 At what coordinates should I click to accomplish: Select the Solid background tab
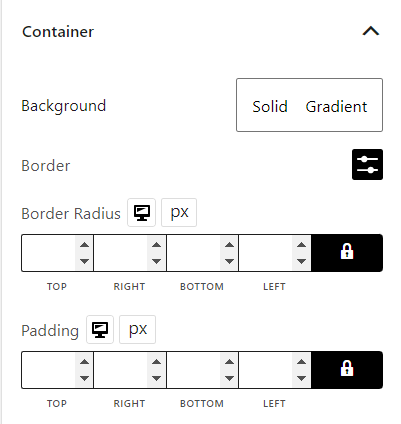click(x=270, y=107)
